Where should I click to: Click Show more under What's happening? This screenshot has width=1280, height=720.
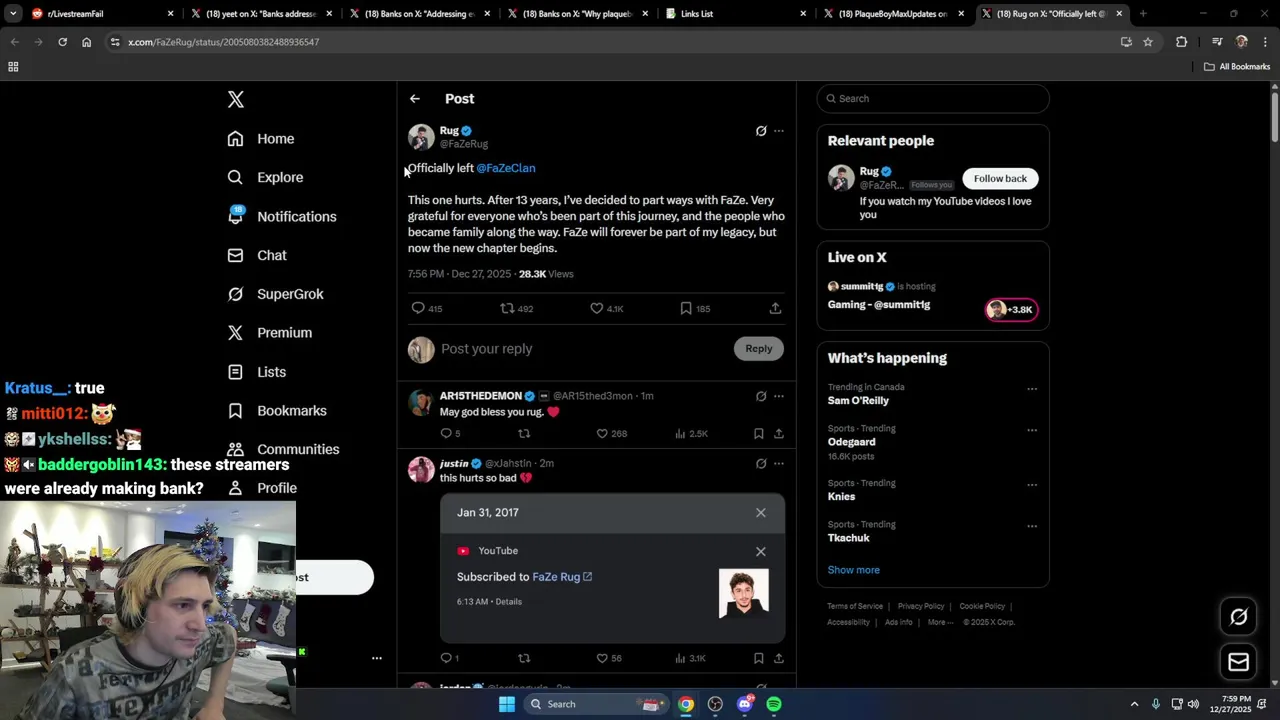[x=853, y=570]
